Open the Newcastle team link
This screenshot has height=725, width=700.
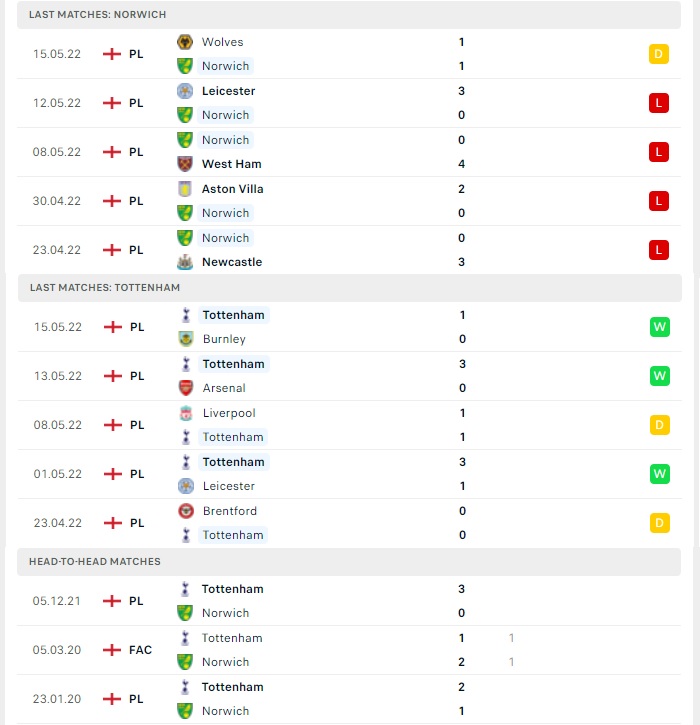[232, 262]
